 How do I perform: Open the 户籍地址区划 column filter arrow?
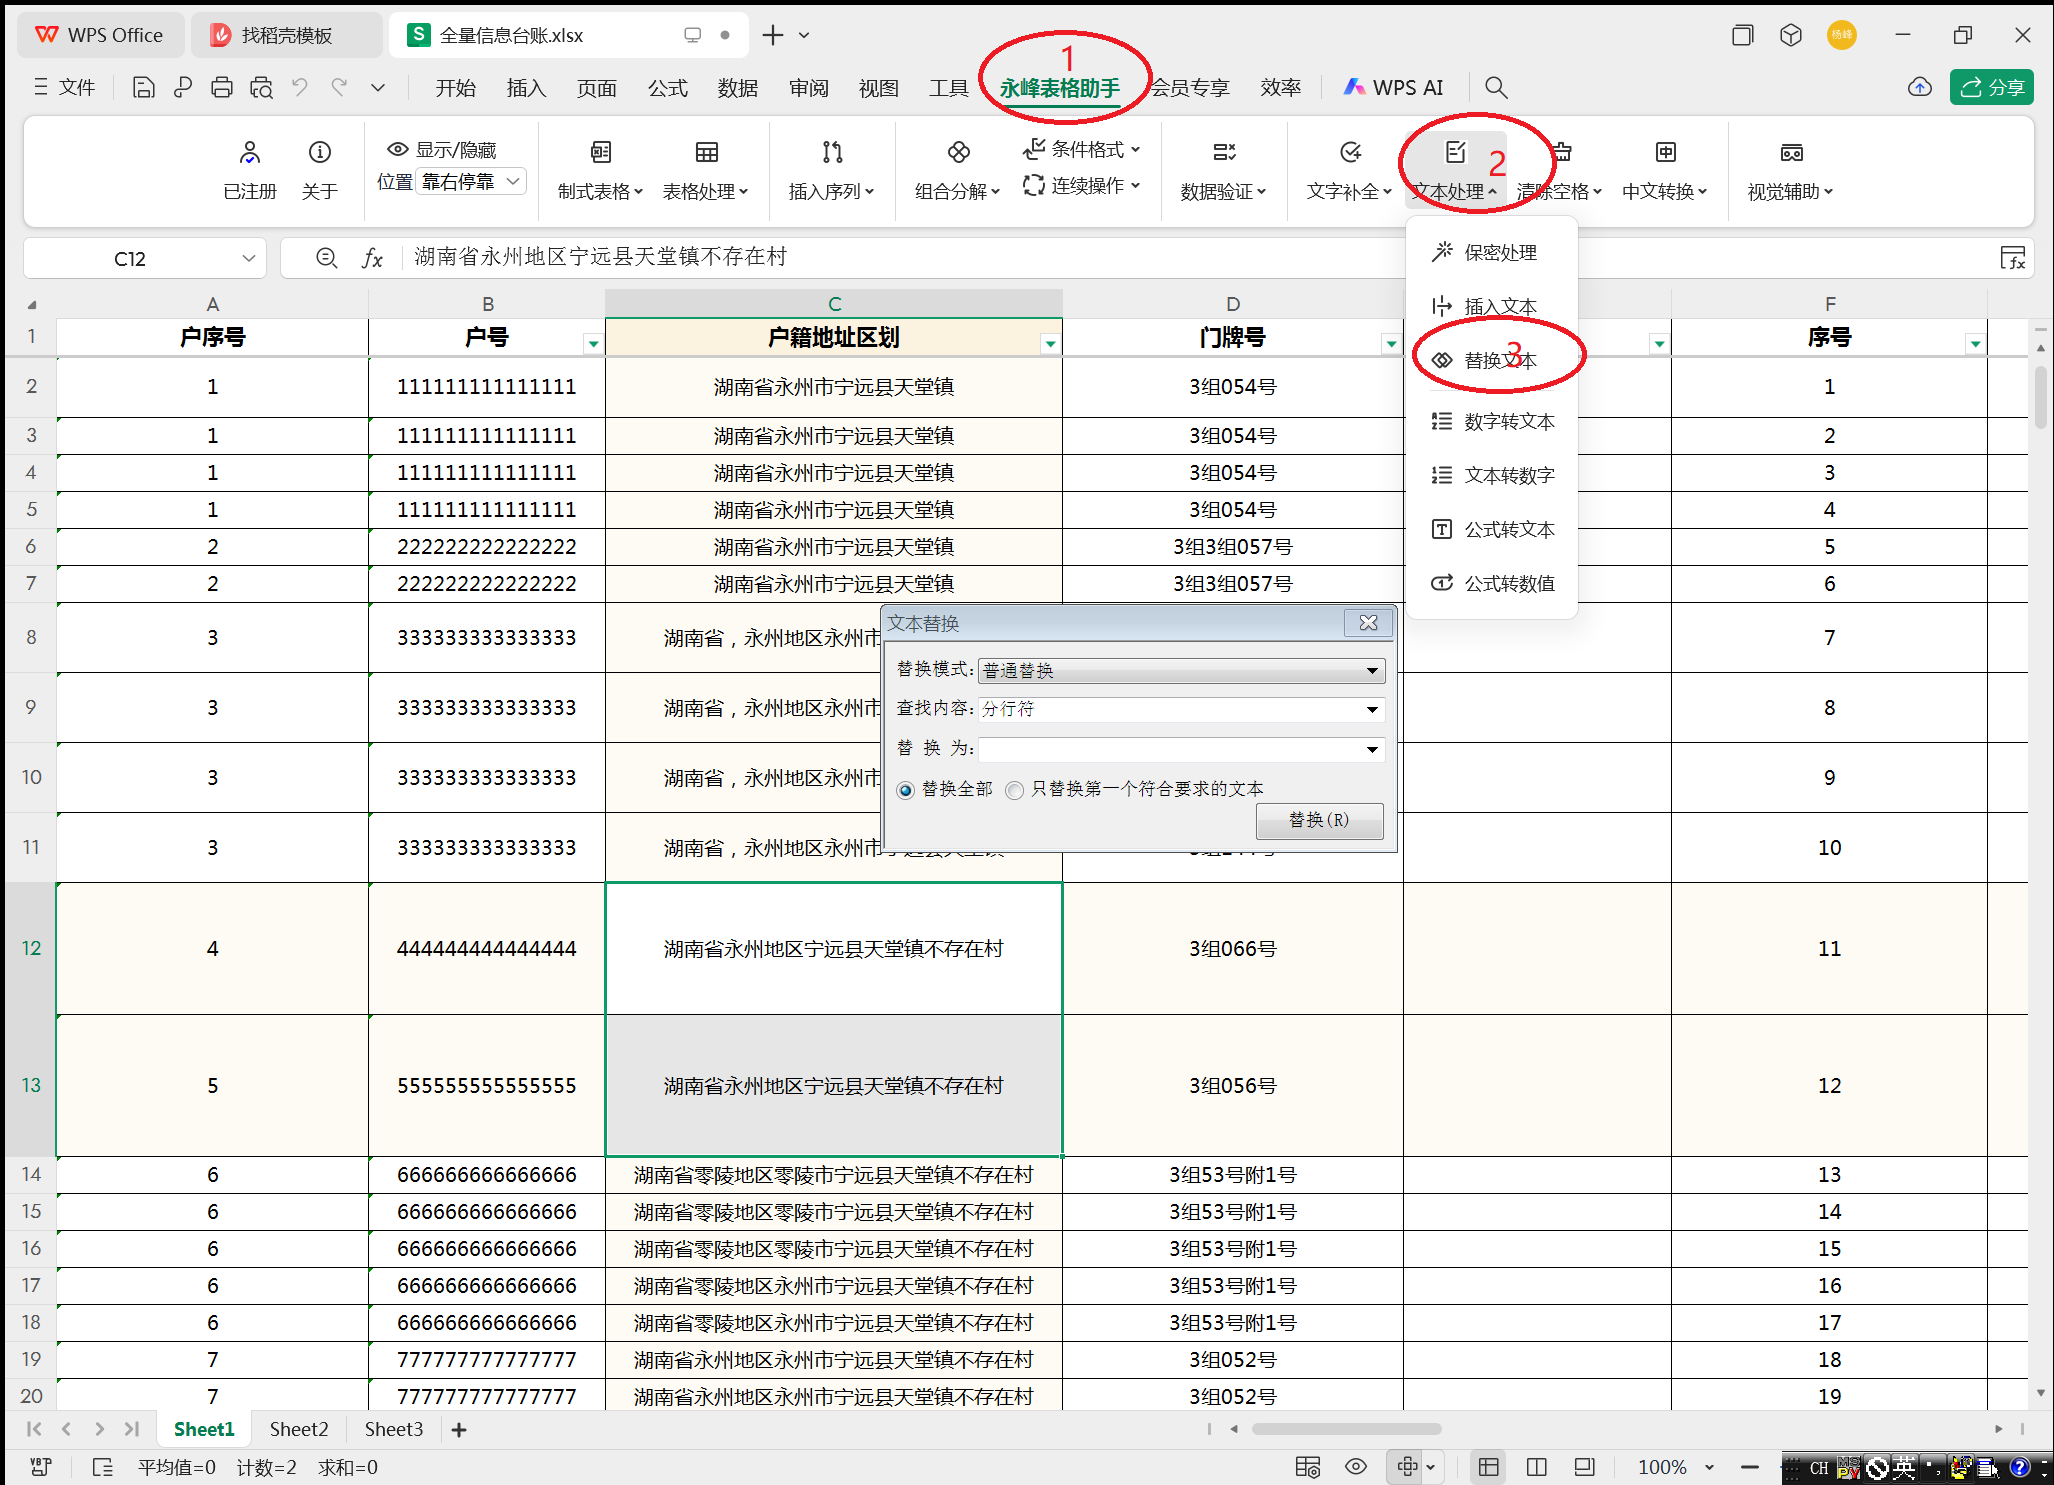[1049, 344]
